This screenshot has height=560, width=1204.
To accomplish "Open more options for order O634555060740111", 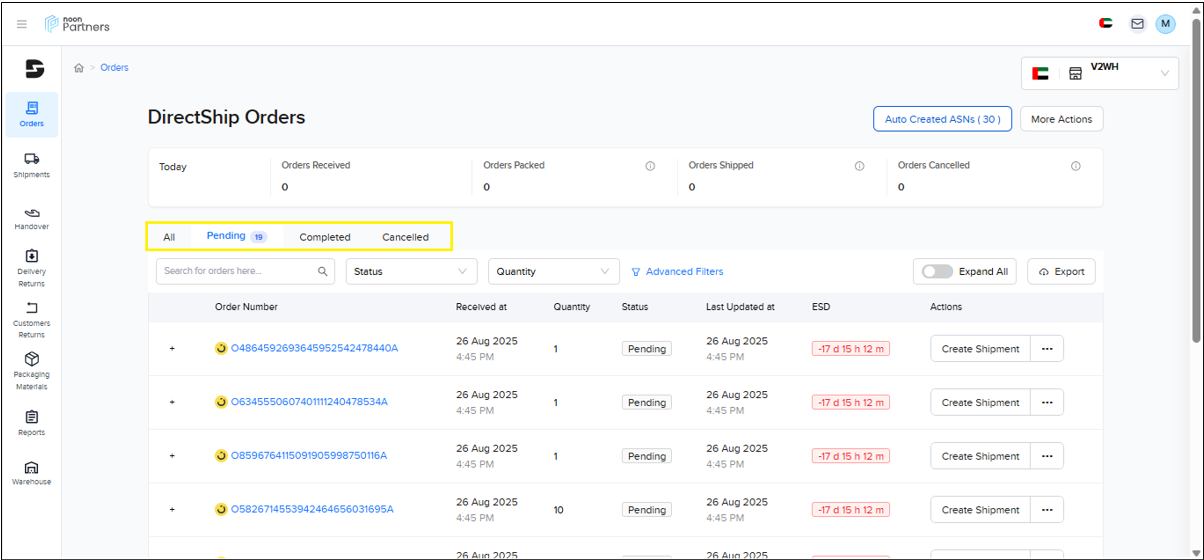I will pyautogui.click(x=1047, y=402).
